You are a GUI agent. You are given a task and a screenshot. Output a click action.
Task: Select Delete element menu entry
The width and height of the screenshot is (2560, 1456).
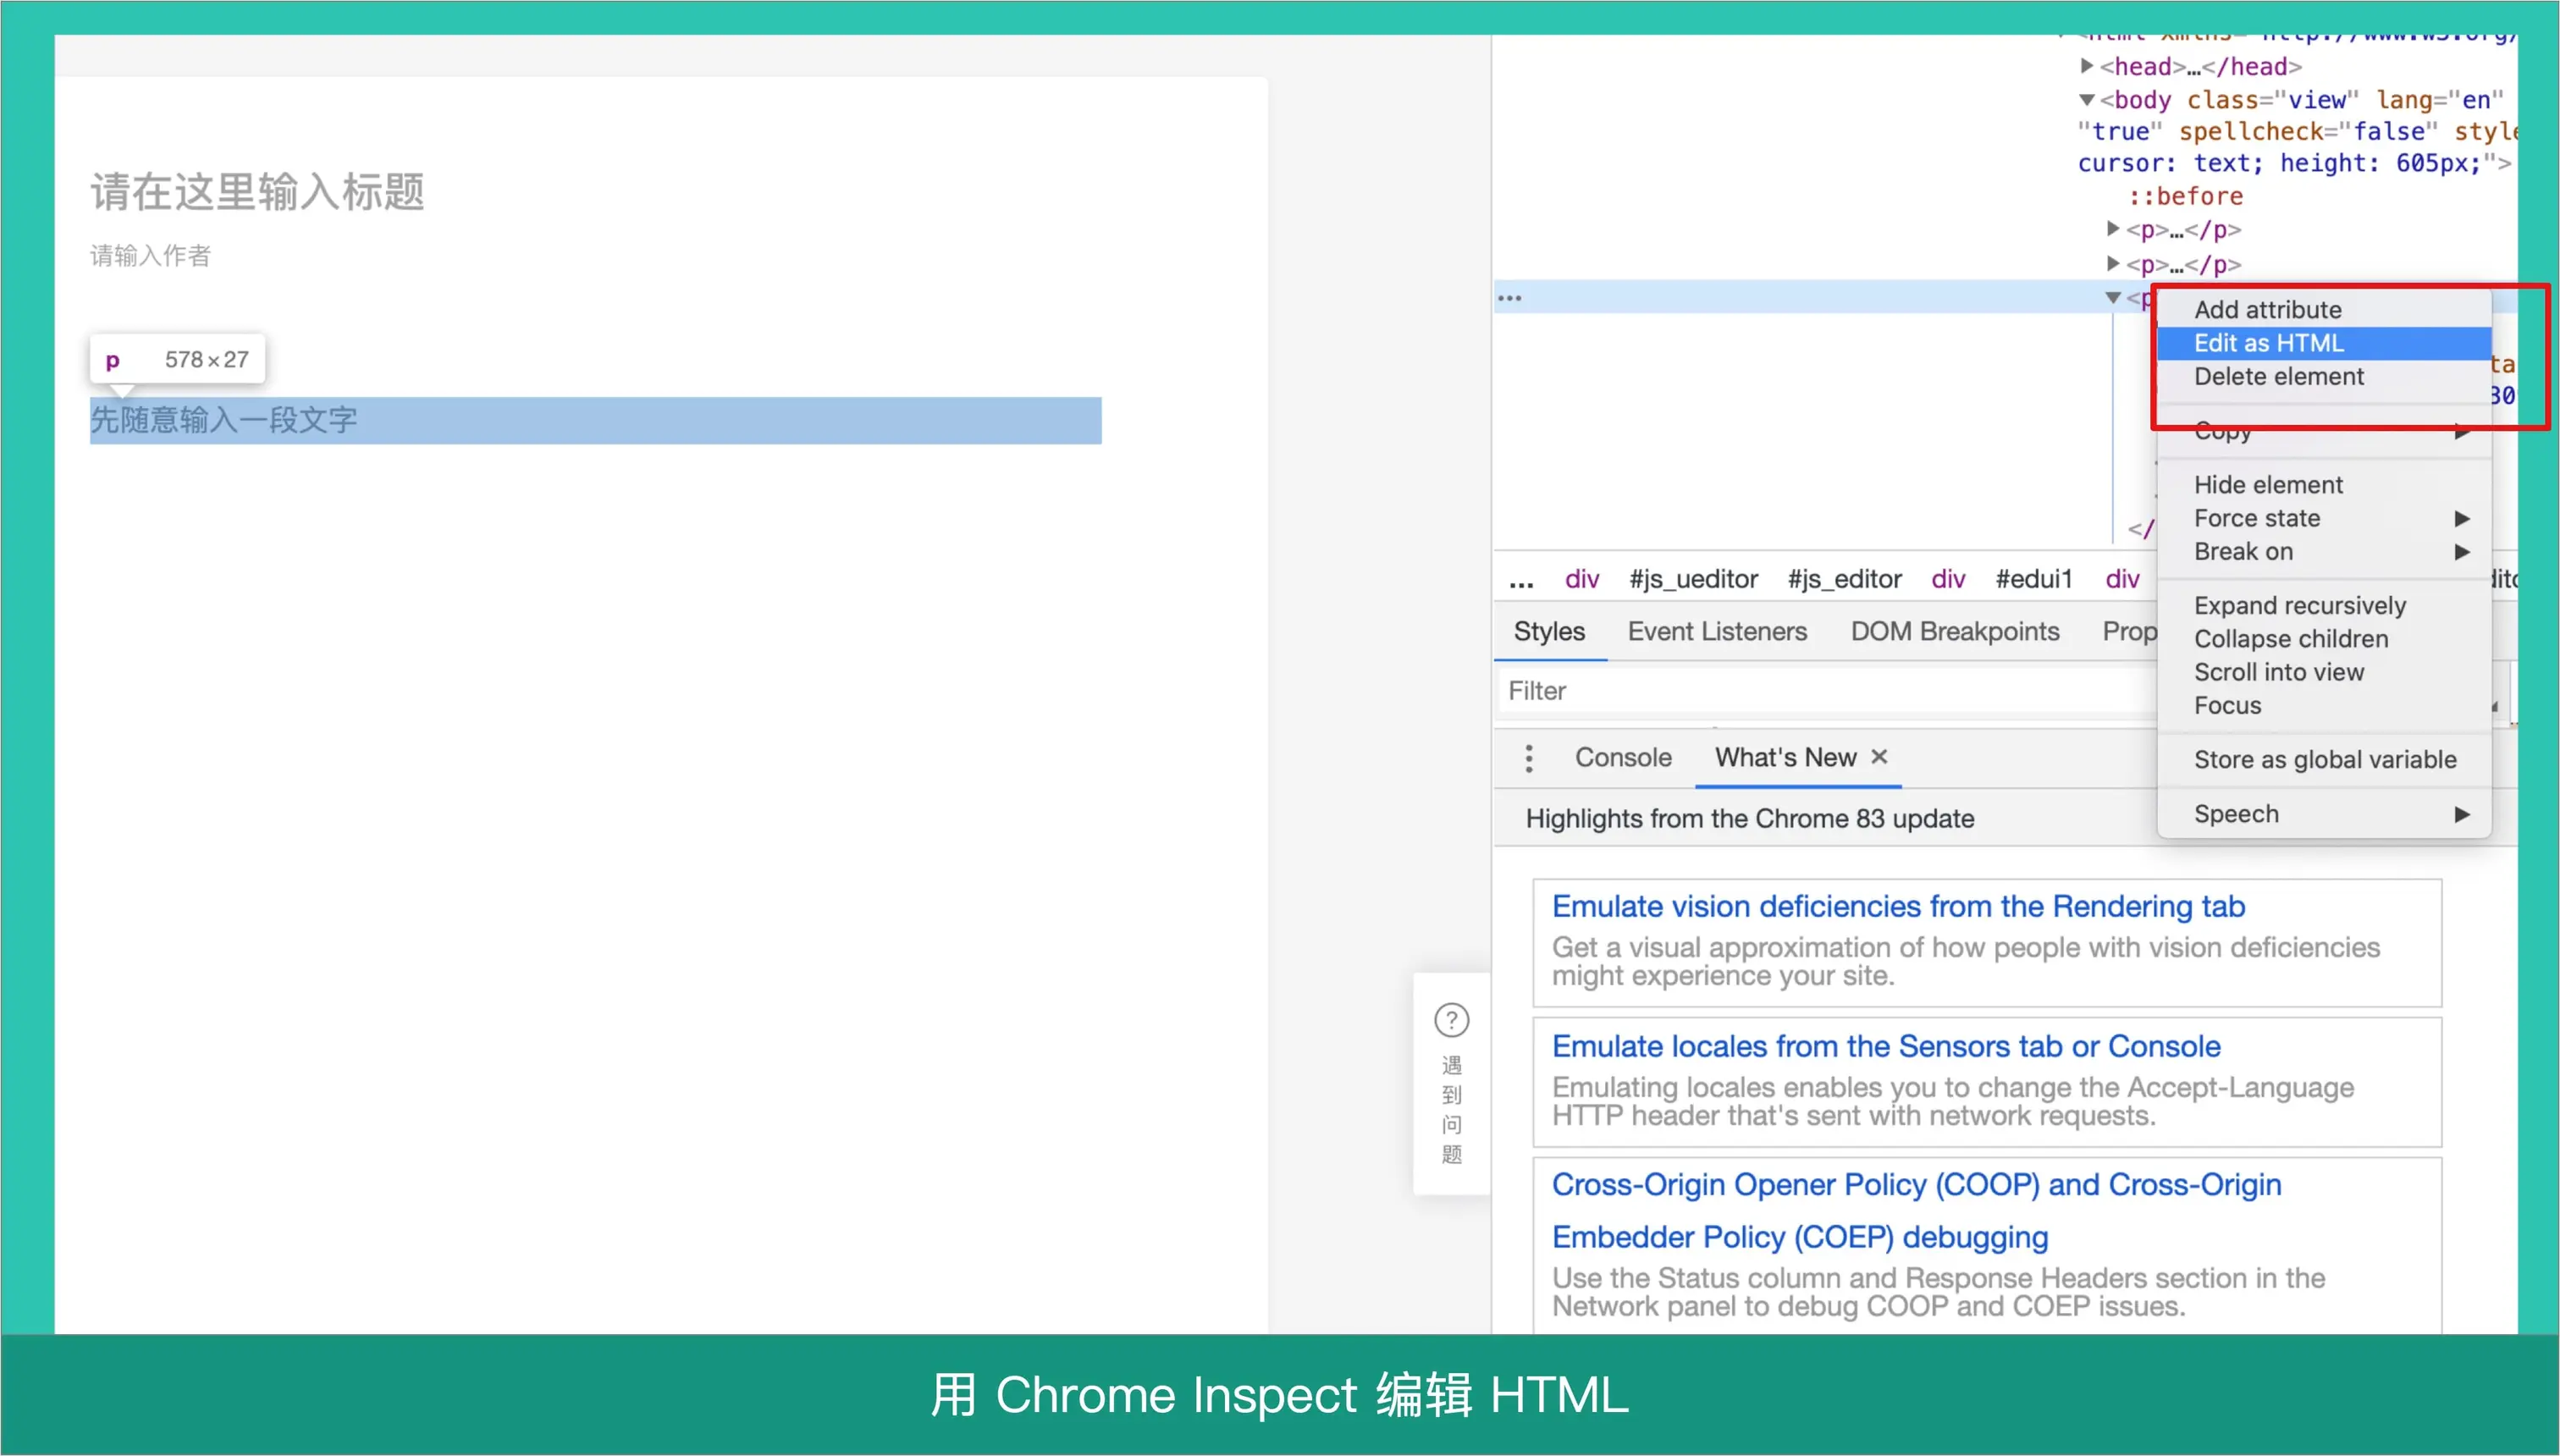pyautogui.click(x=2278, y=377)
